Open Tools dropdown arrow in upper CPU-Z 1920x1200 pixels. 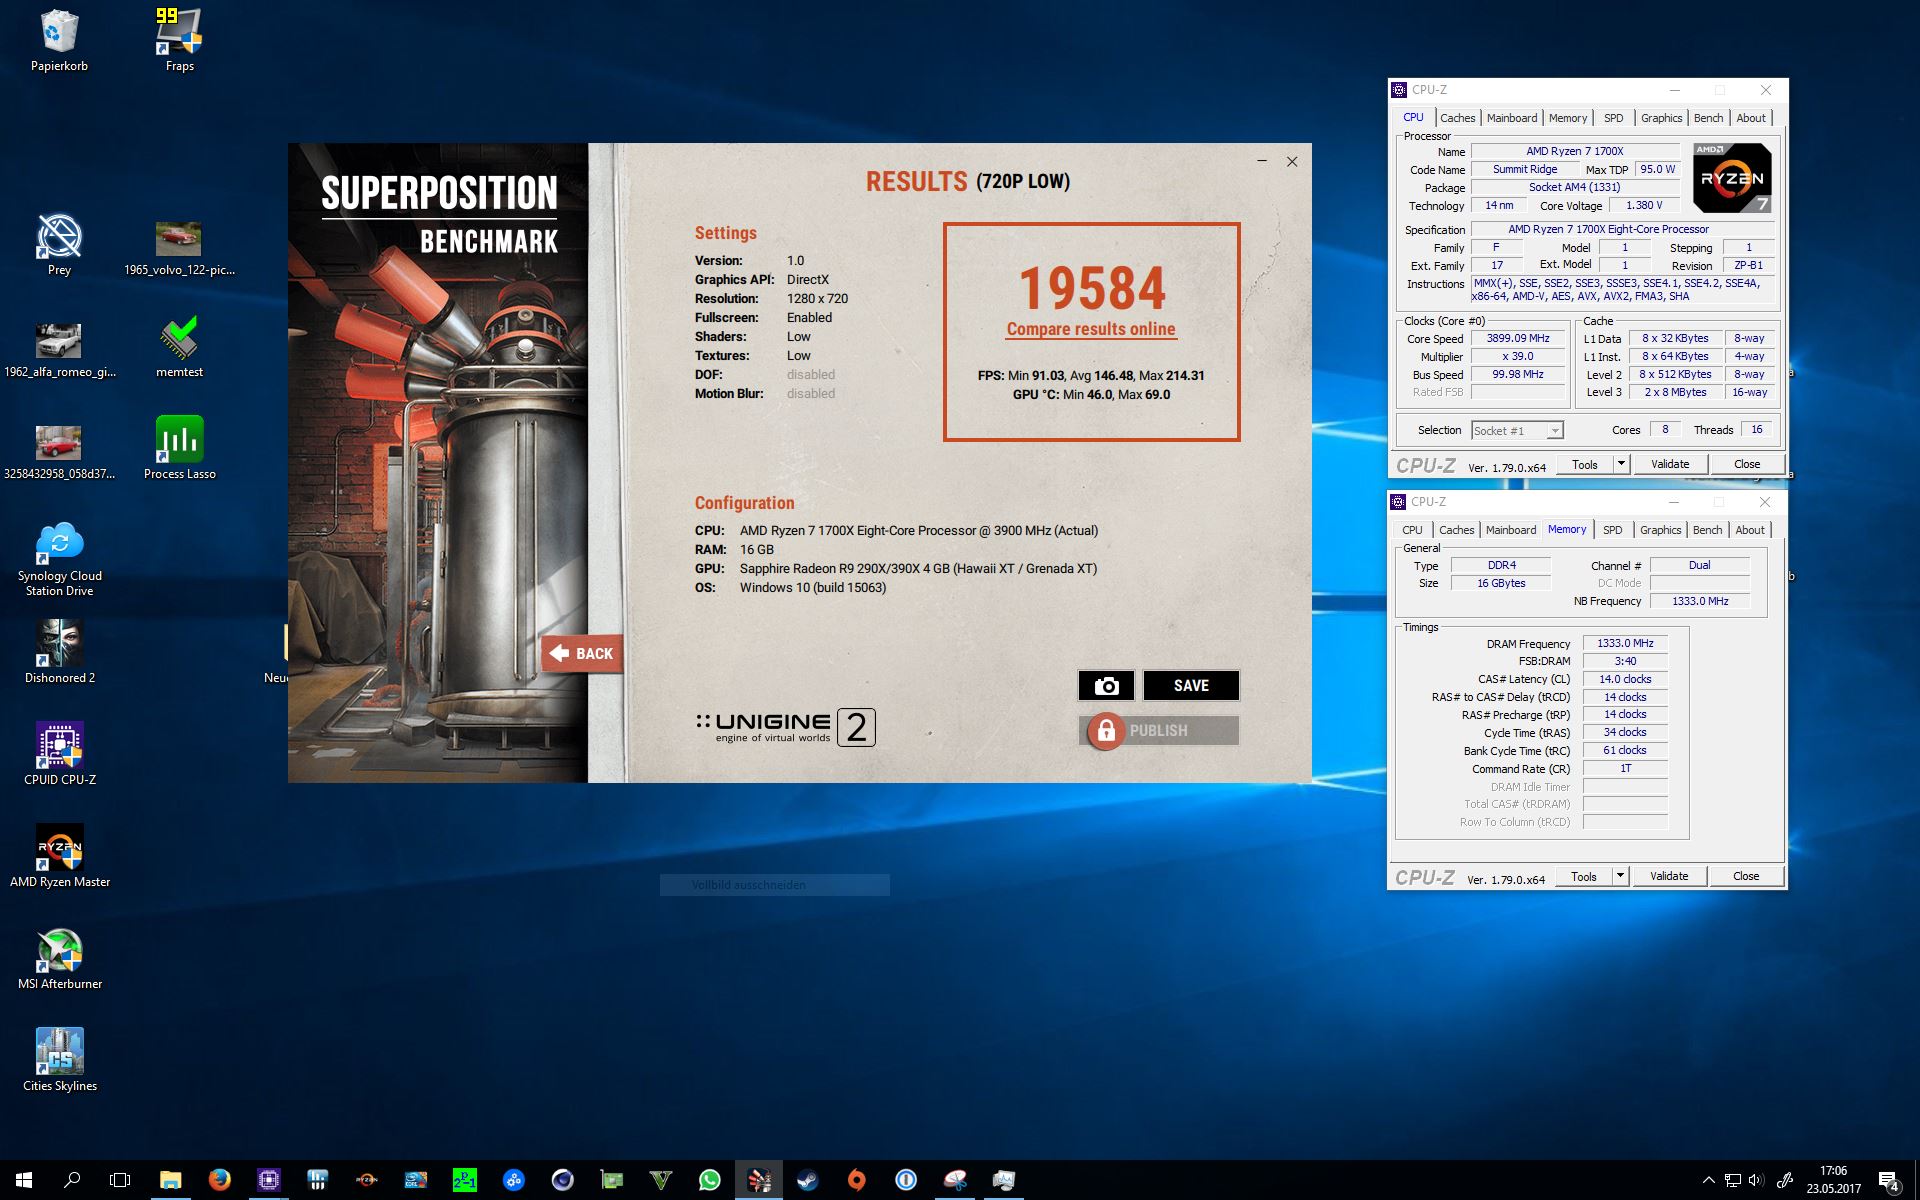1621,464
